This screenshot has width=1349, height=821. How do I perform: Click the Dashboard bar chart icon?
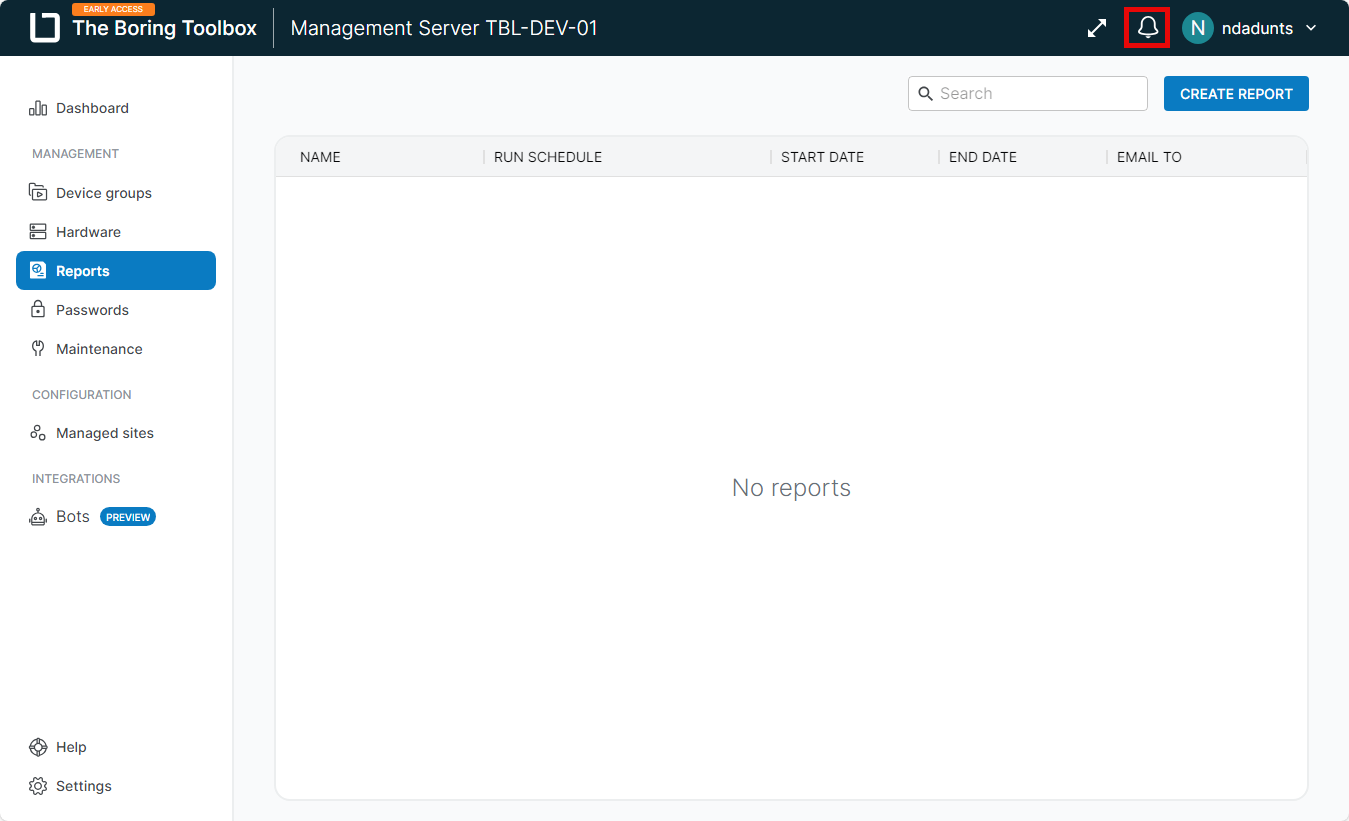pyautogui.click(x=38, y=108)
